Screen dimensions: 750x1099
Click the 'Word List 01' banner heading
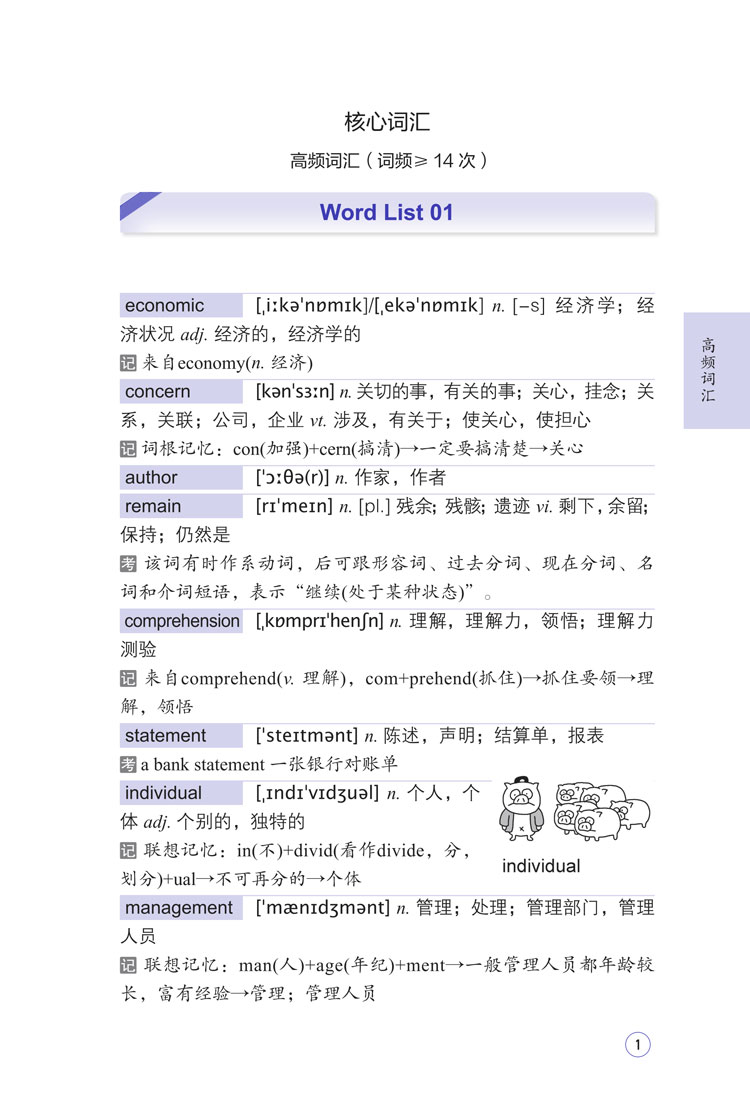[x=386, y=212]
